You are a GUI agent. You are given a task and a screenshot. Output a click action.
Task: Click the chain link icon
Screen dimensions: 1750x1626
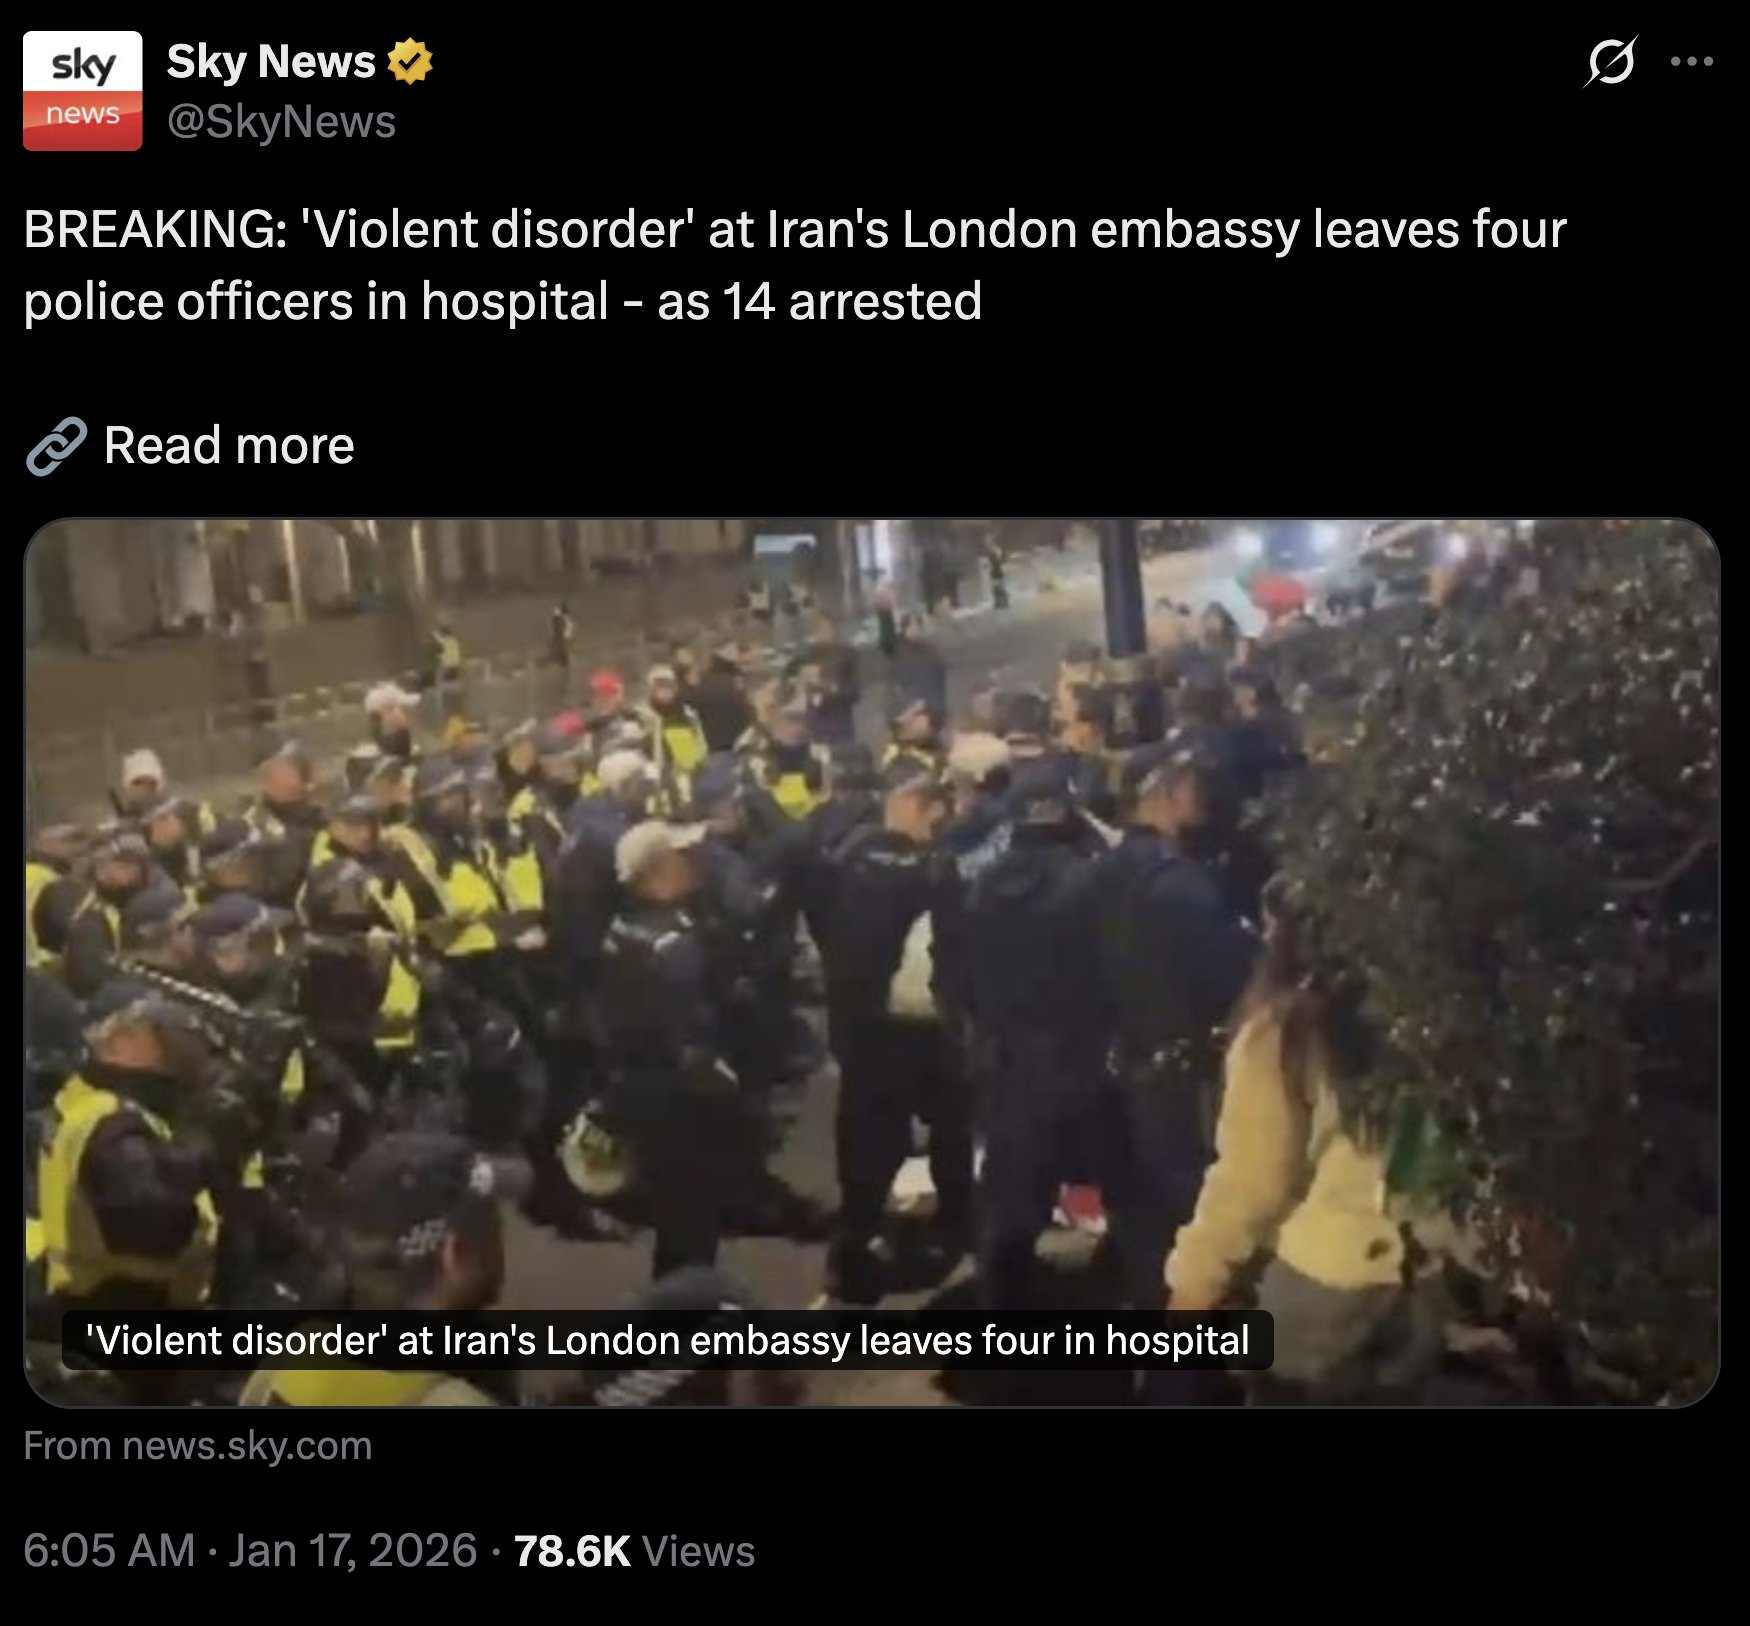(x=56, y=446)
